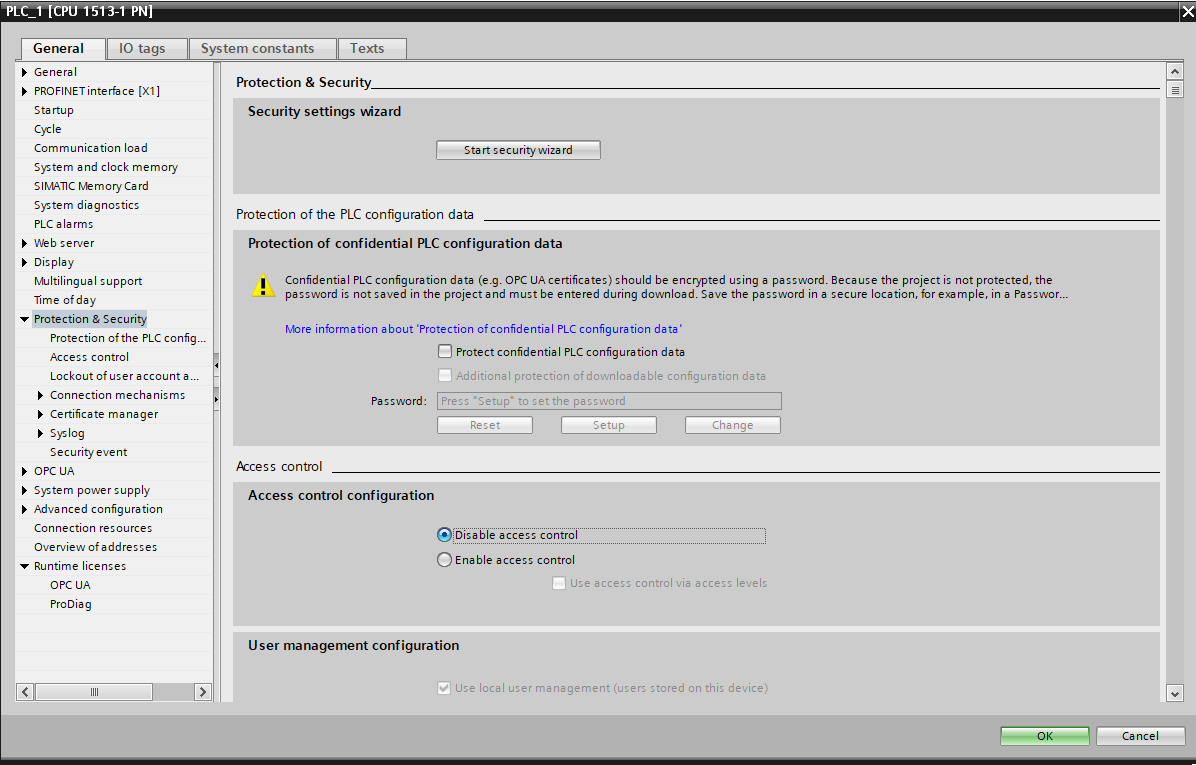Click the navigation tree horizontal scrollbar thumb
1196x765 pixels.
(94, 692)
